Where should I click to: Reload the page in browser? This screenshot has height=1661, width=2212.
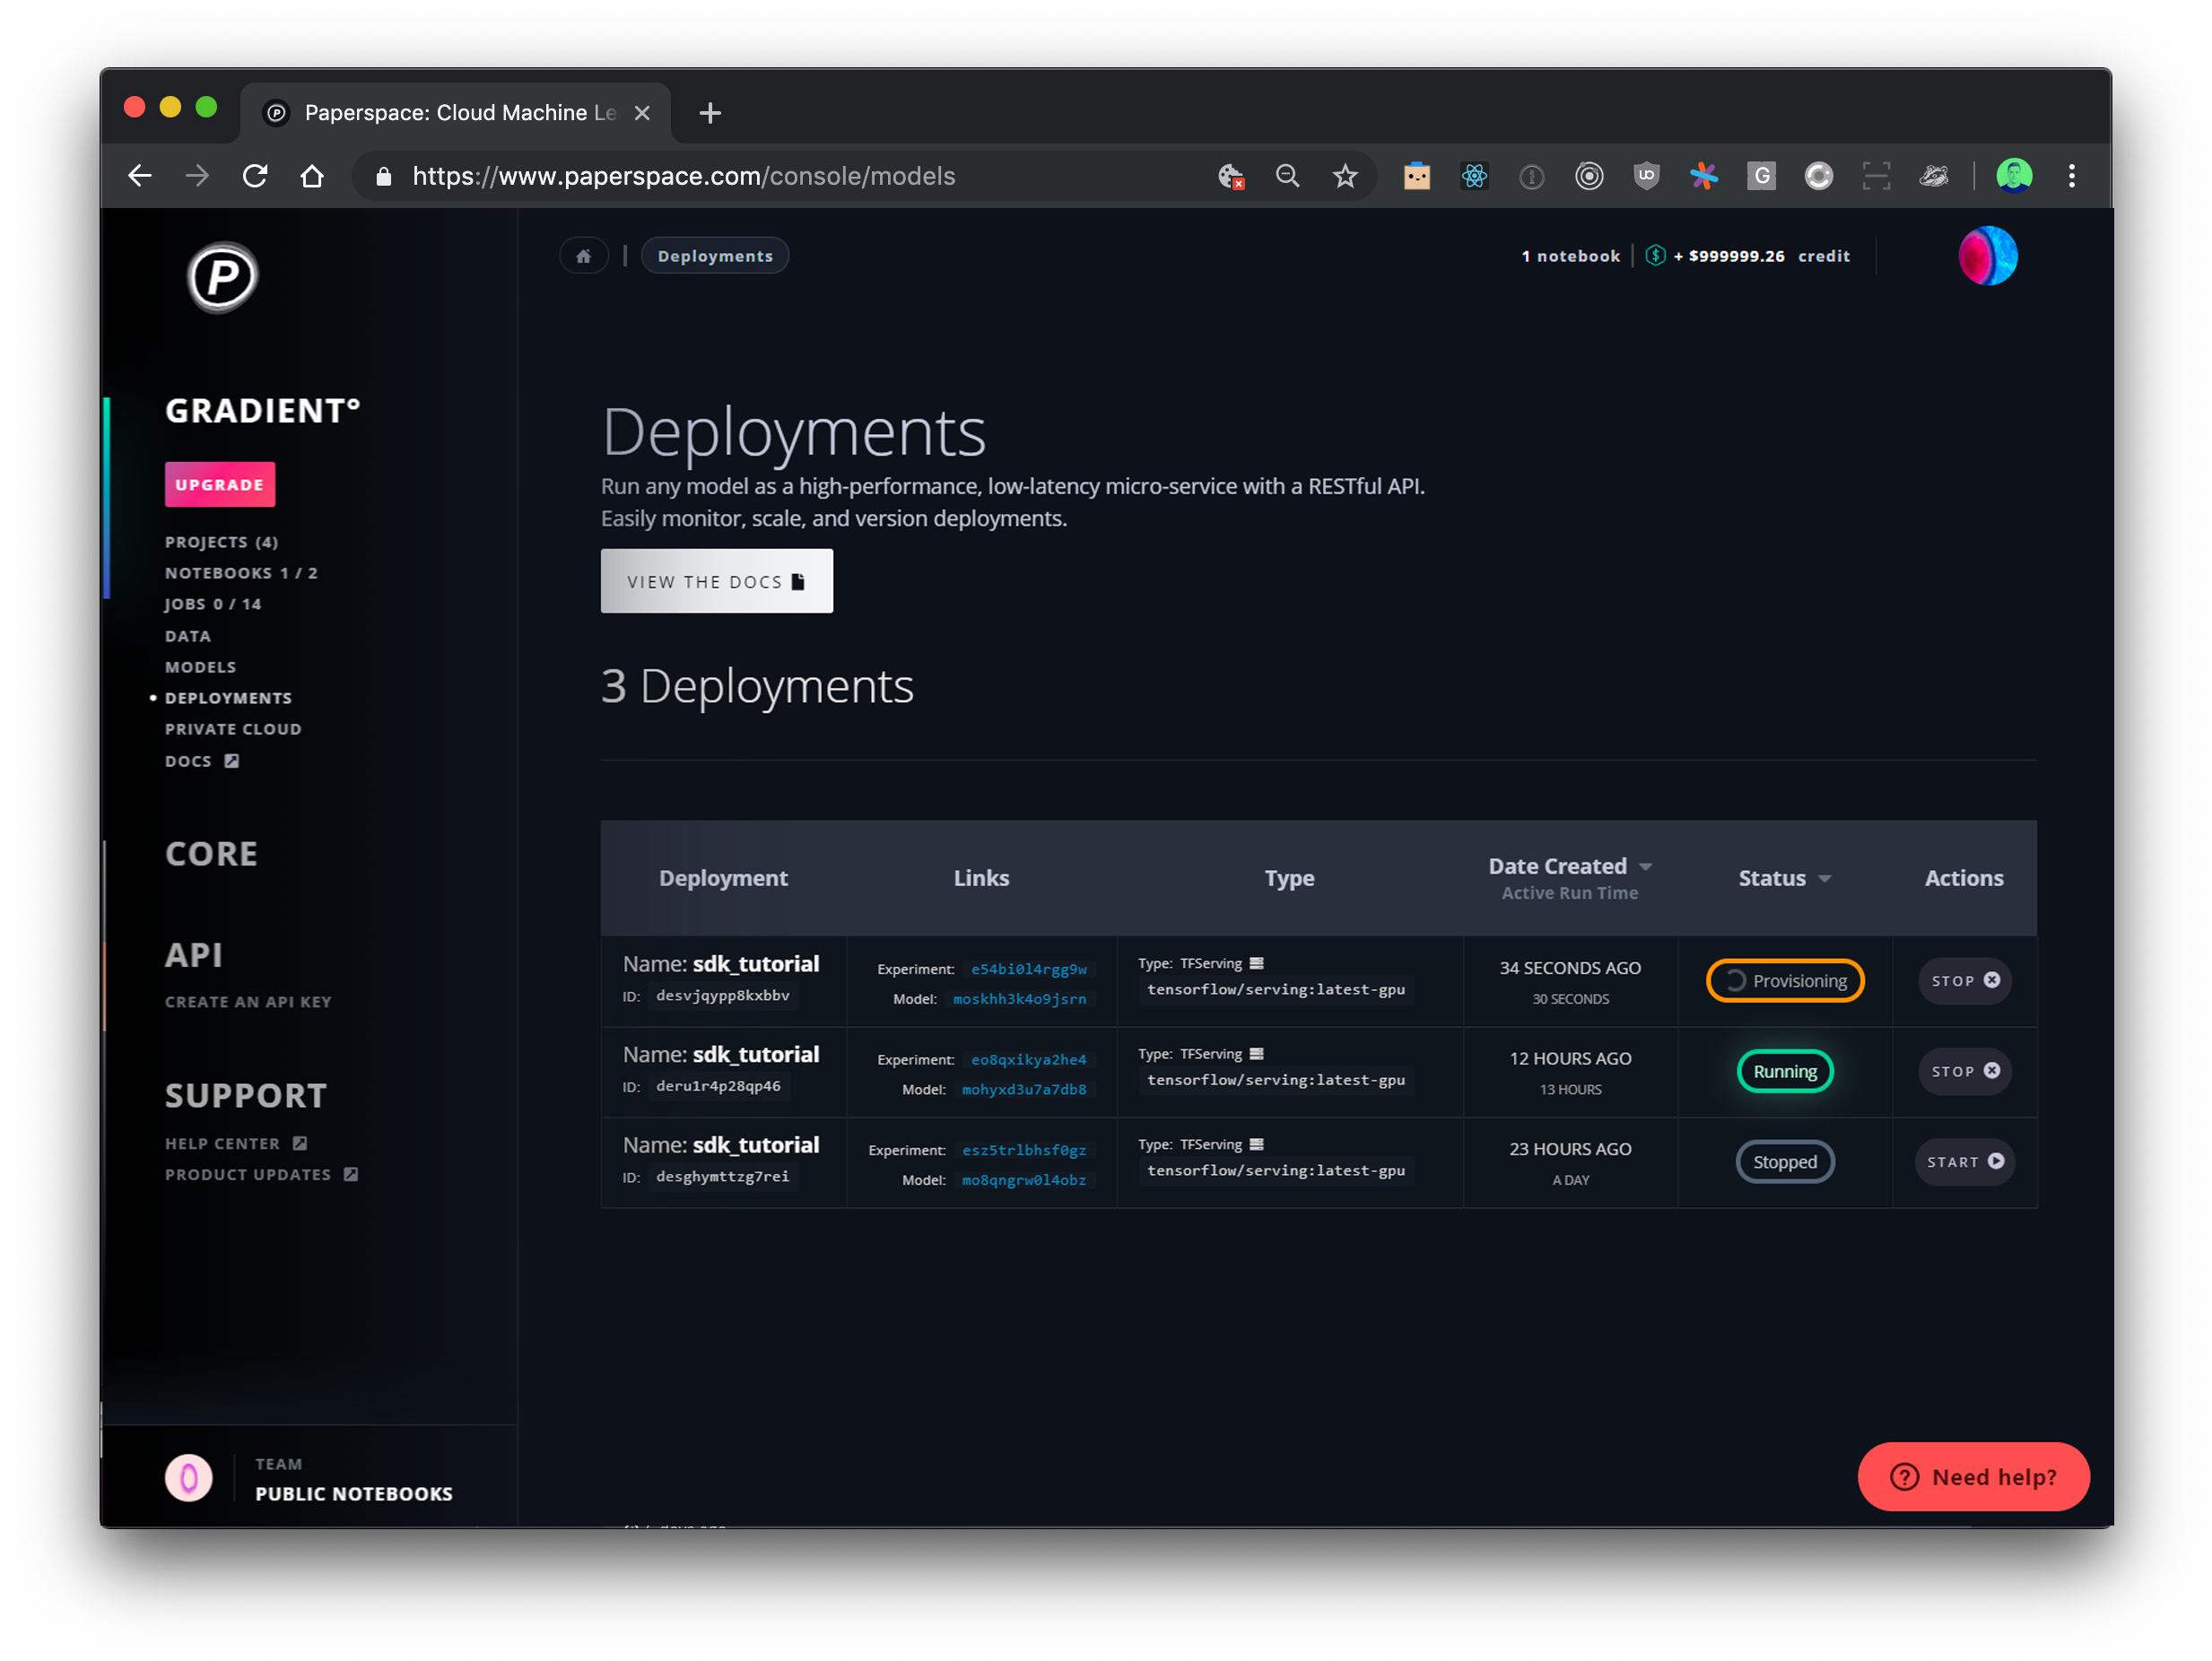pos(255,176)
